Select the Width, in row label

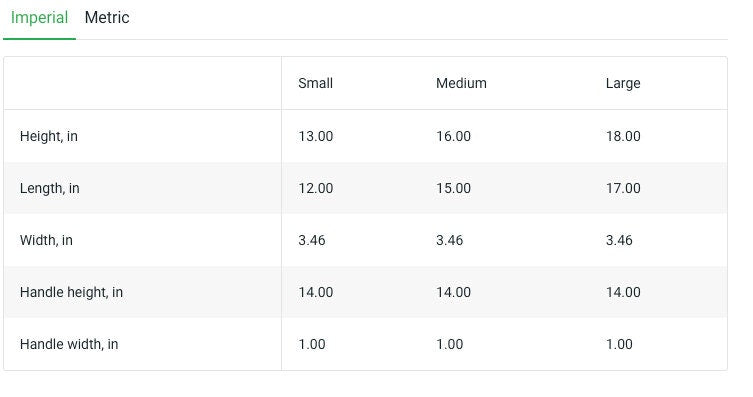[x=46, y=240]
